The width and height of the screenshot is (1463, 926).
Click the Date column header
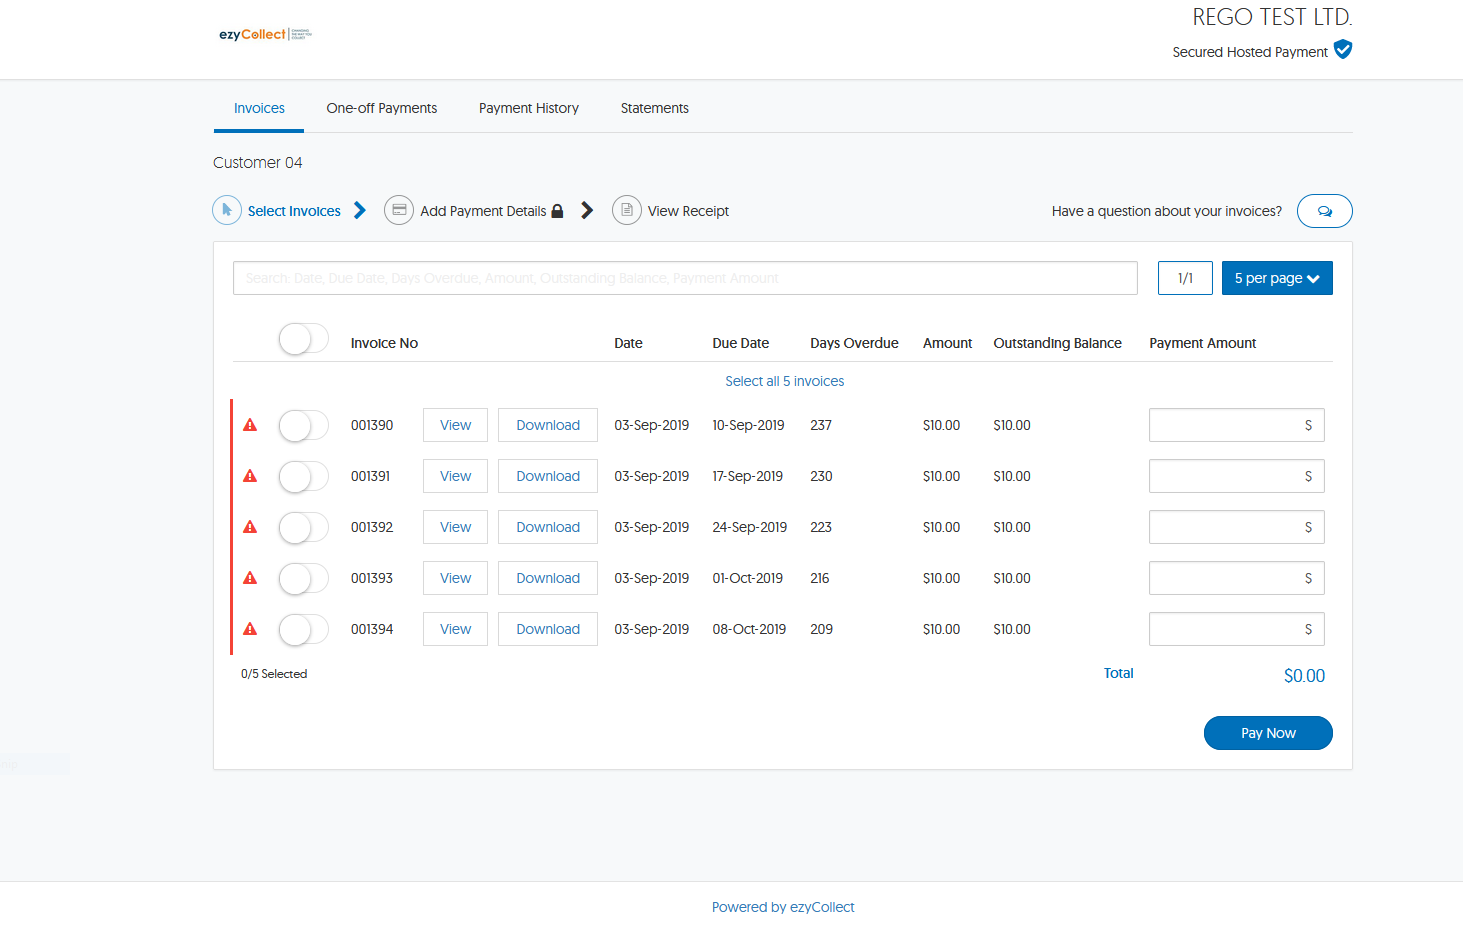click(x=628, y=343)
